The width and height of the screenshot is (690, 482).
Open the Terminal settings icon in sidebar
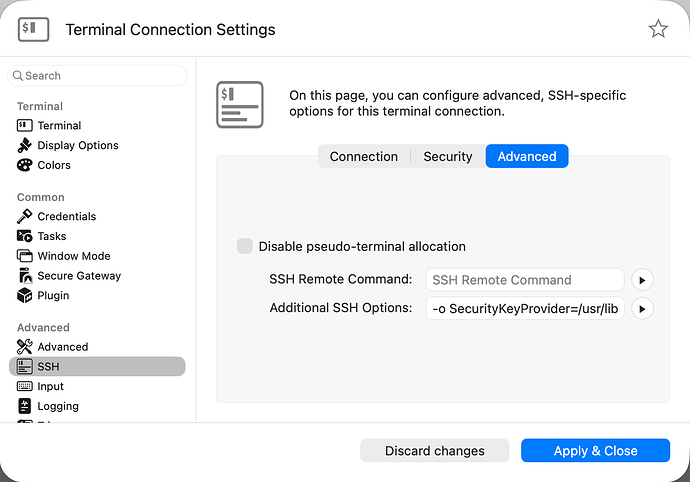tap(25, 125)
